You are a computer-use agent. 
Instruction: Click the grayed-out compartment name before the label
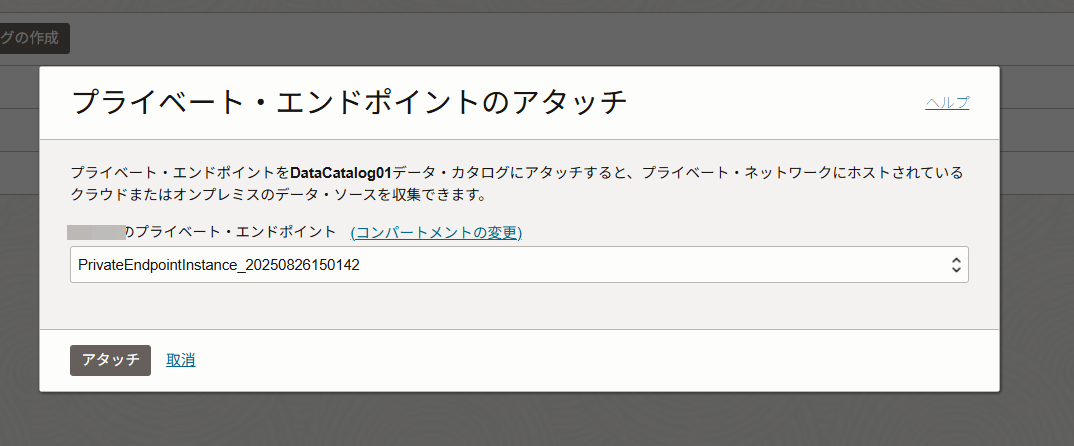click(97, 232)
